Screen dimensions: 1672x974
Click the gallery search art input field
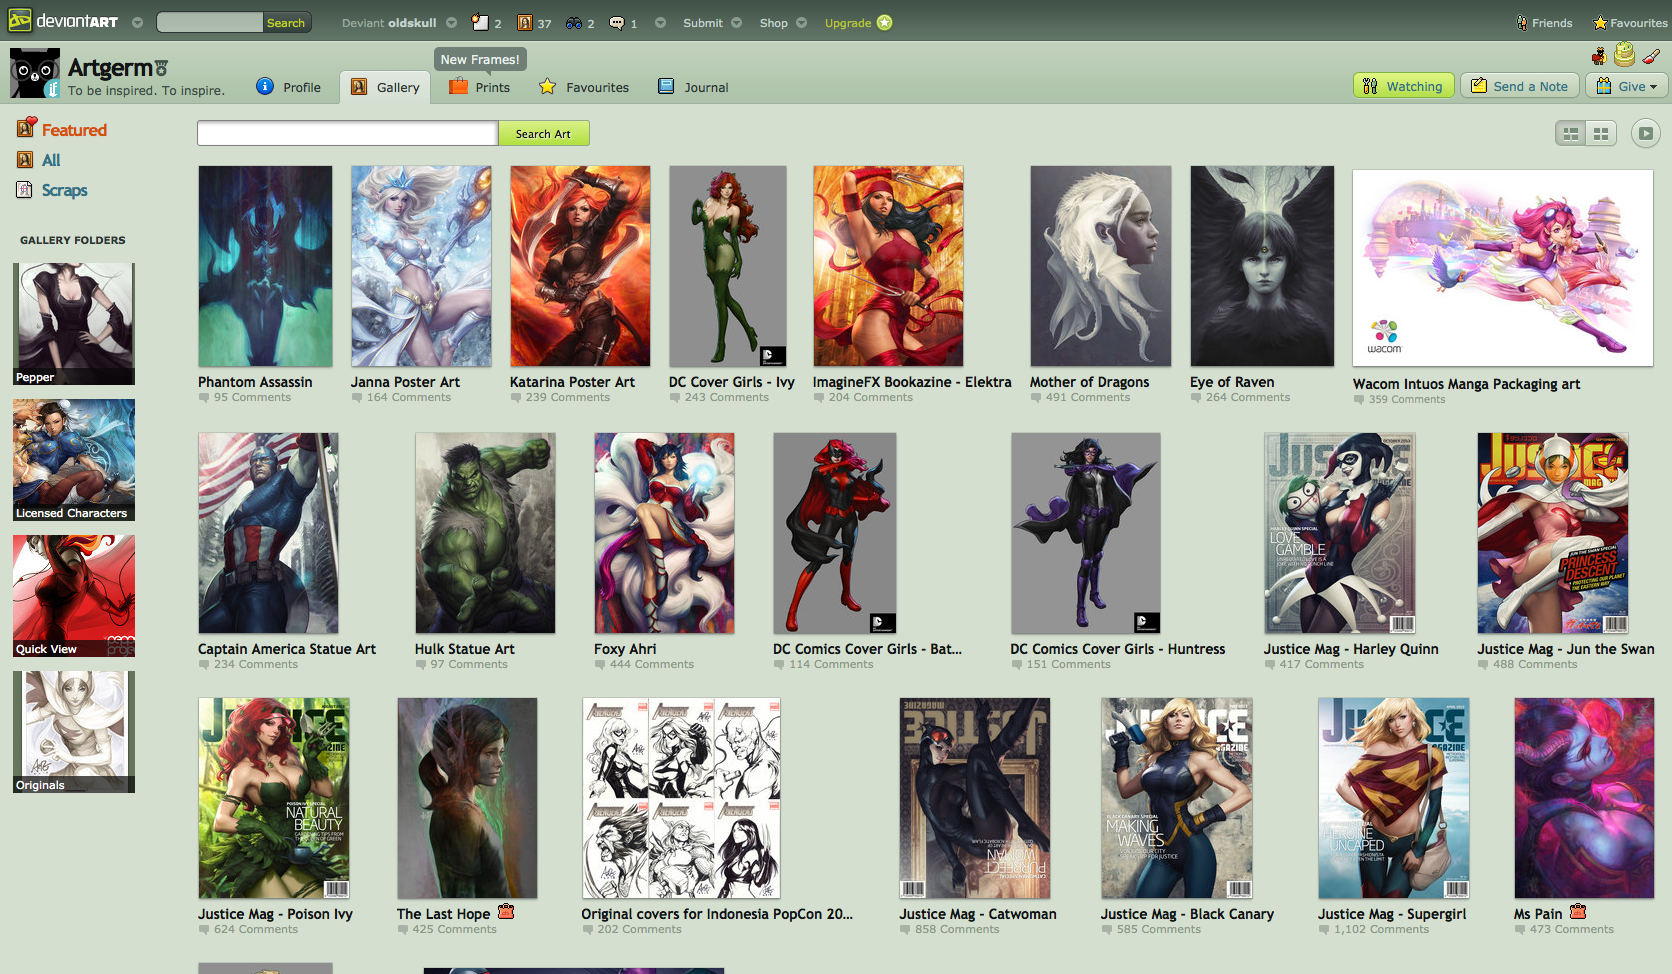pyautogui.click(x=348, y=133)
